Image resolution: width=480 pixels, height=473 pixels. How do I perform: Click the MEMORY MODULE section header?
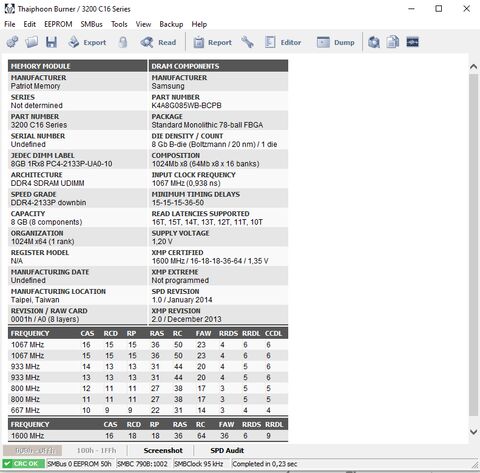pyautogui.click(x=77, y=66)
